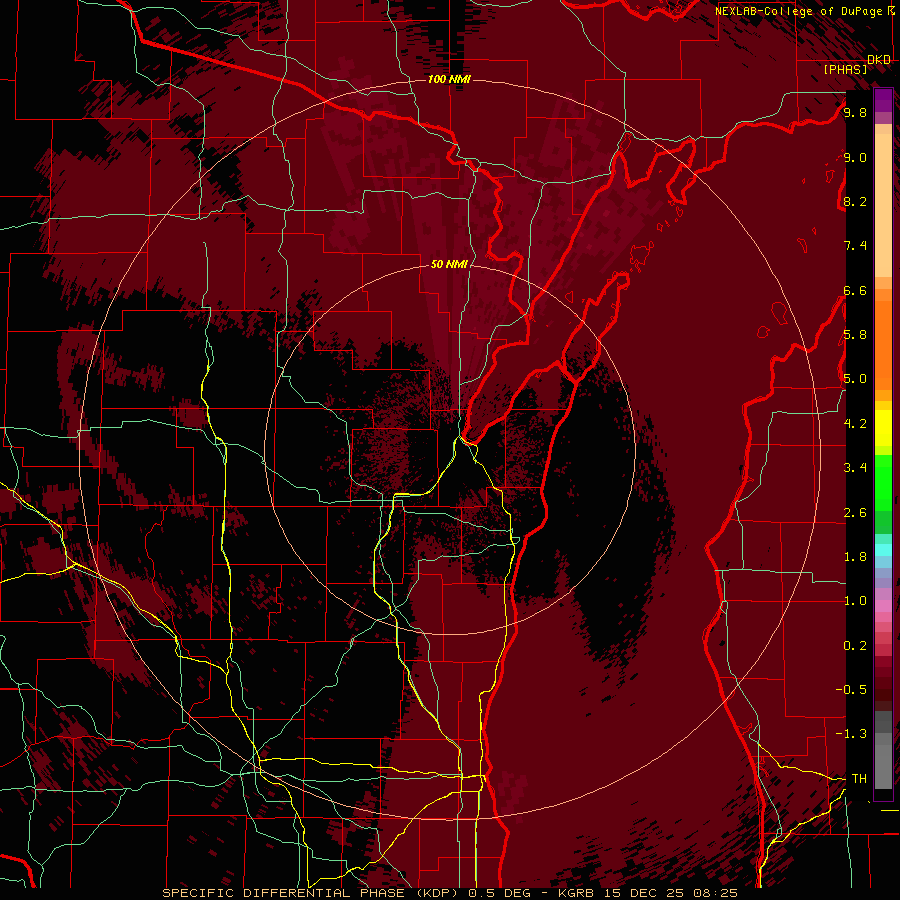Click the 4.2 value on color scale
Image resolution: width=900 pixels, height=900 pixels.
(855, 424)
